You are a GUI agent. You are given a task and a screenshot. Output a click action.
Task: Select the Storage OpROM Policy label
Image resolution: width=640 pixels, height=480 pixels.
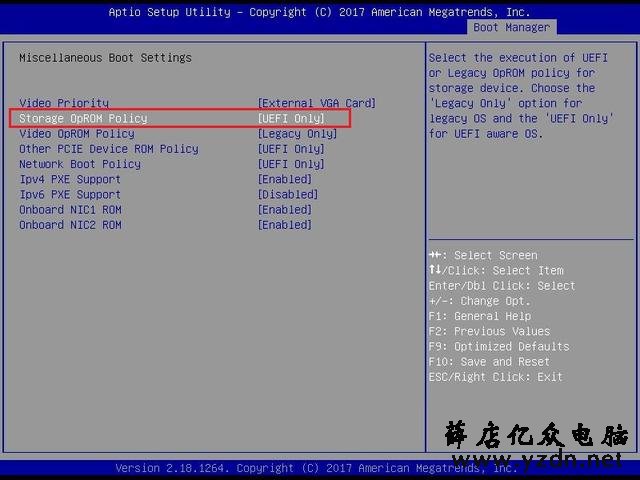[83, 118]
